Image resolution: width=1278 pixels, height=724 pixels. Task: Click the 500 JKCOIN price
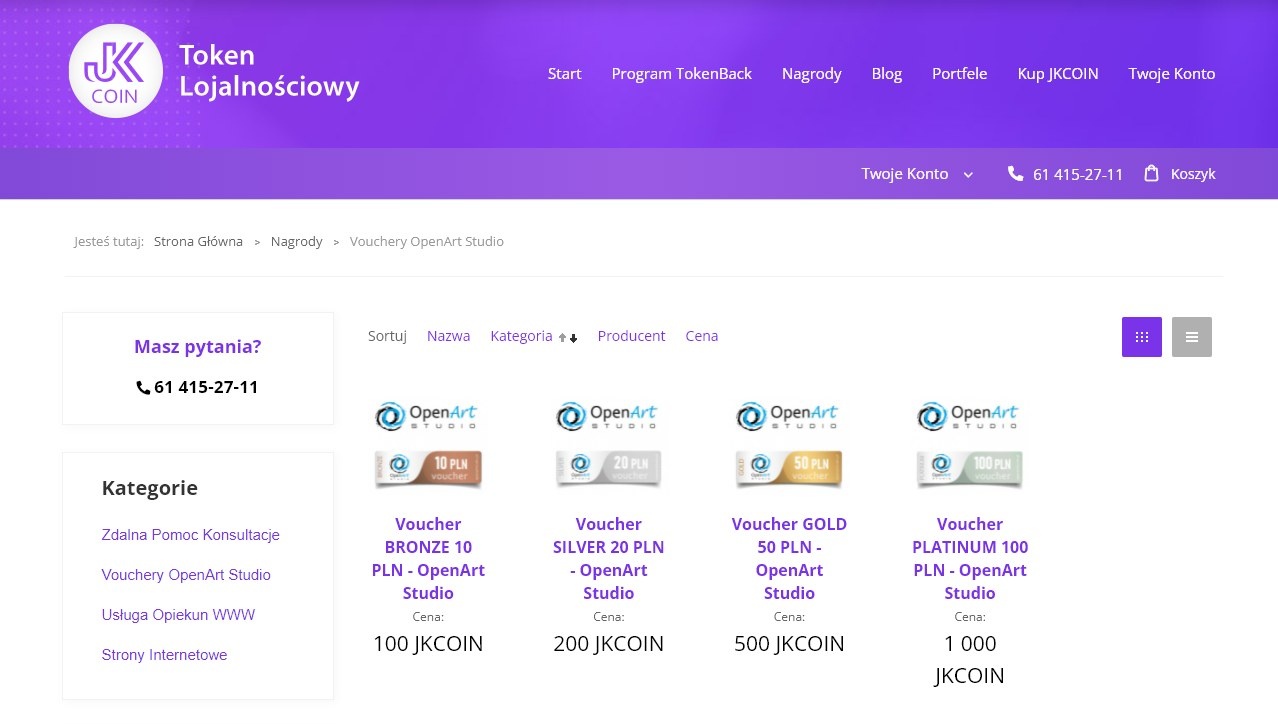(789, 643)
